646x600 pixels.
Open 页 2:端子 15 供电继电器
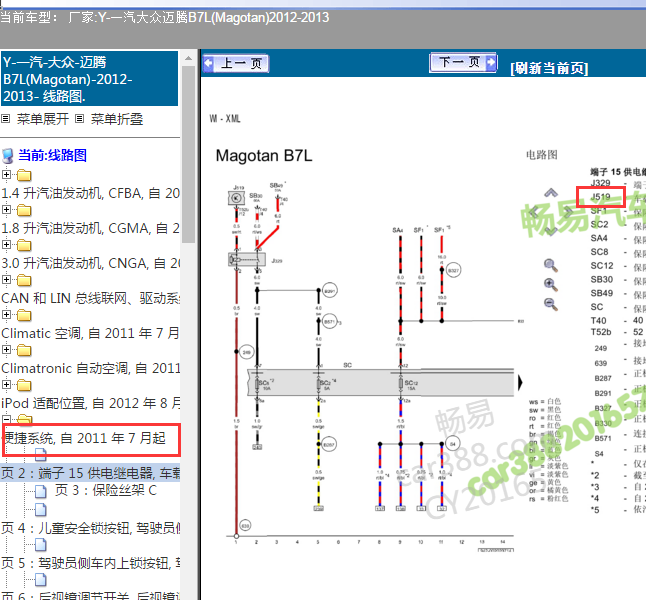tap(90, 473)
